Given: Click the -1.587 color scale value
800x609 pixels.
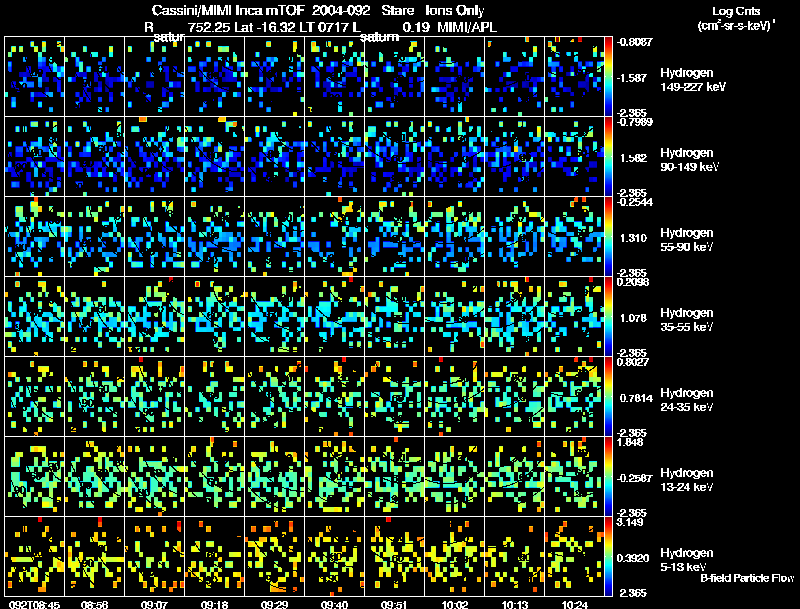Looking at the screenshot, I should [632, 78].
